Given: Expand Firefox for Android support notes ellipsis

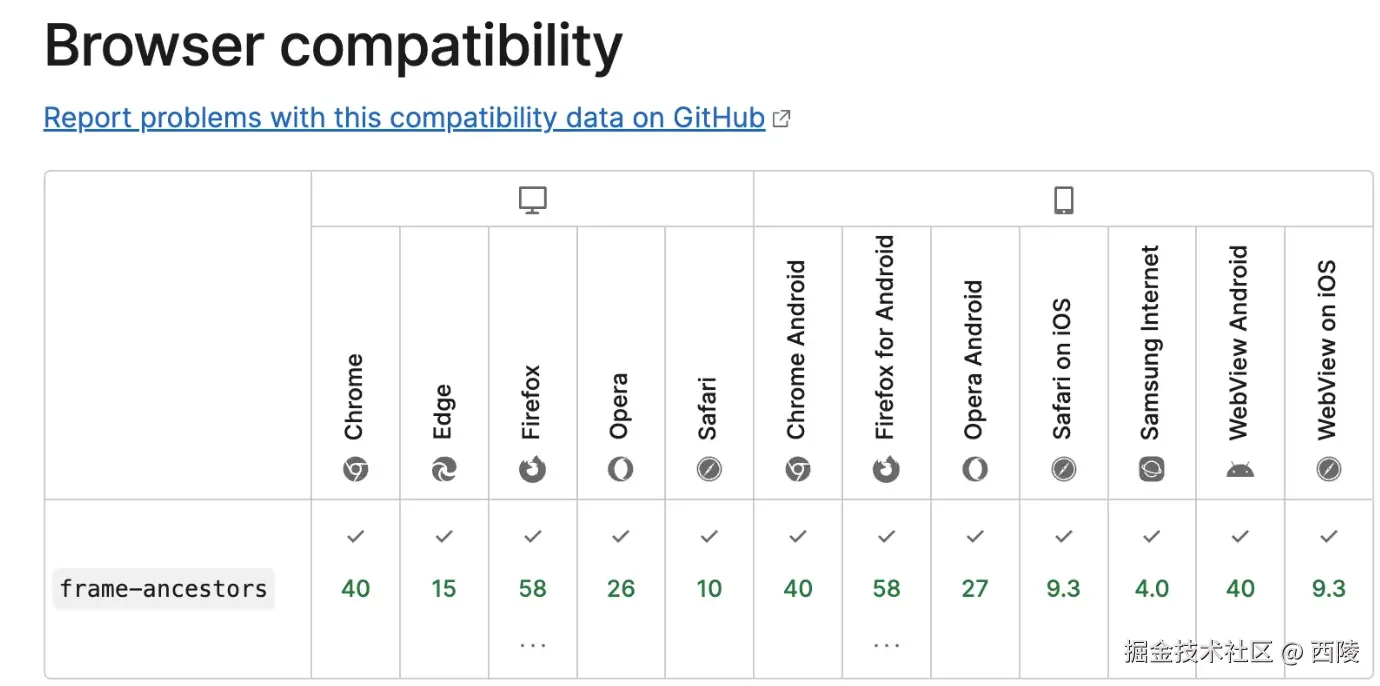Looking at the screenshot, I should (x=886, y=645).
